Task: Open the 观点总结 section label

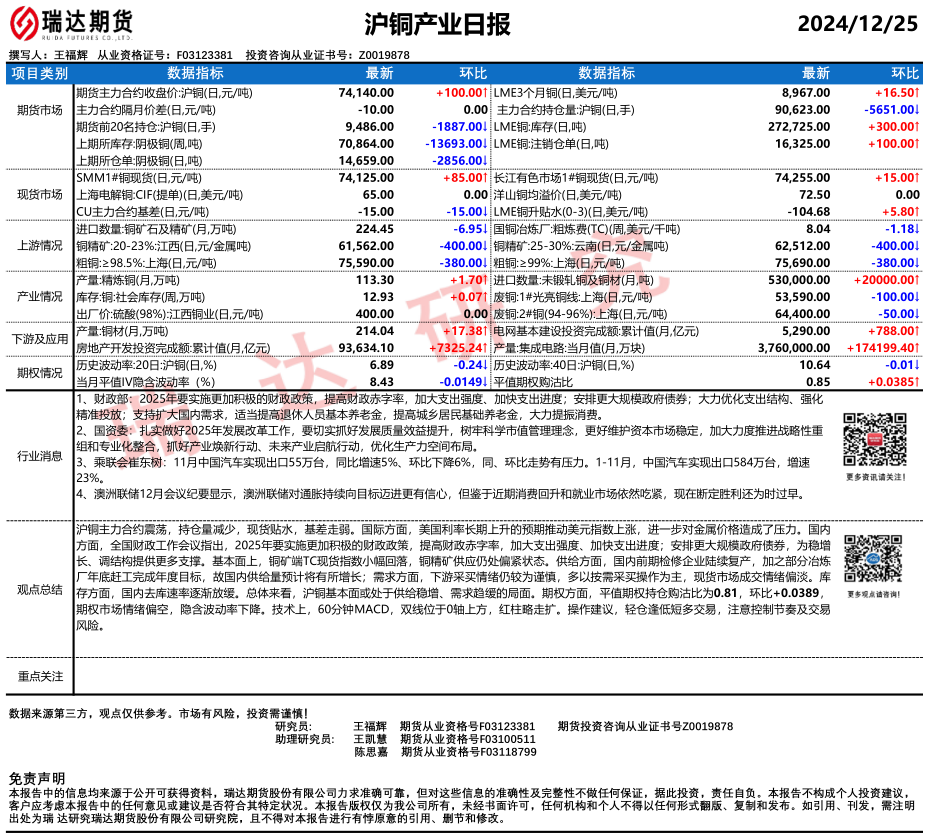Action: (x=40, y=589)
